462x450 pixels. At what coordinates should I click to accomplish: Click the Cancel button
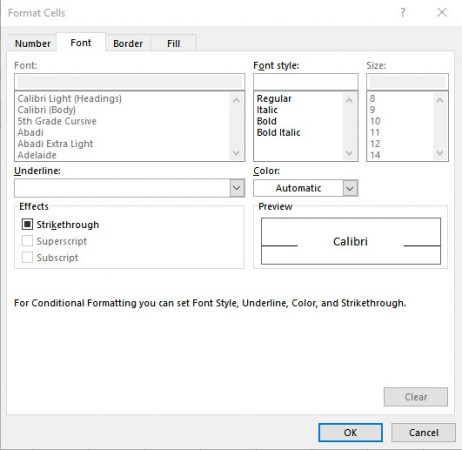tap(424, 432)
